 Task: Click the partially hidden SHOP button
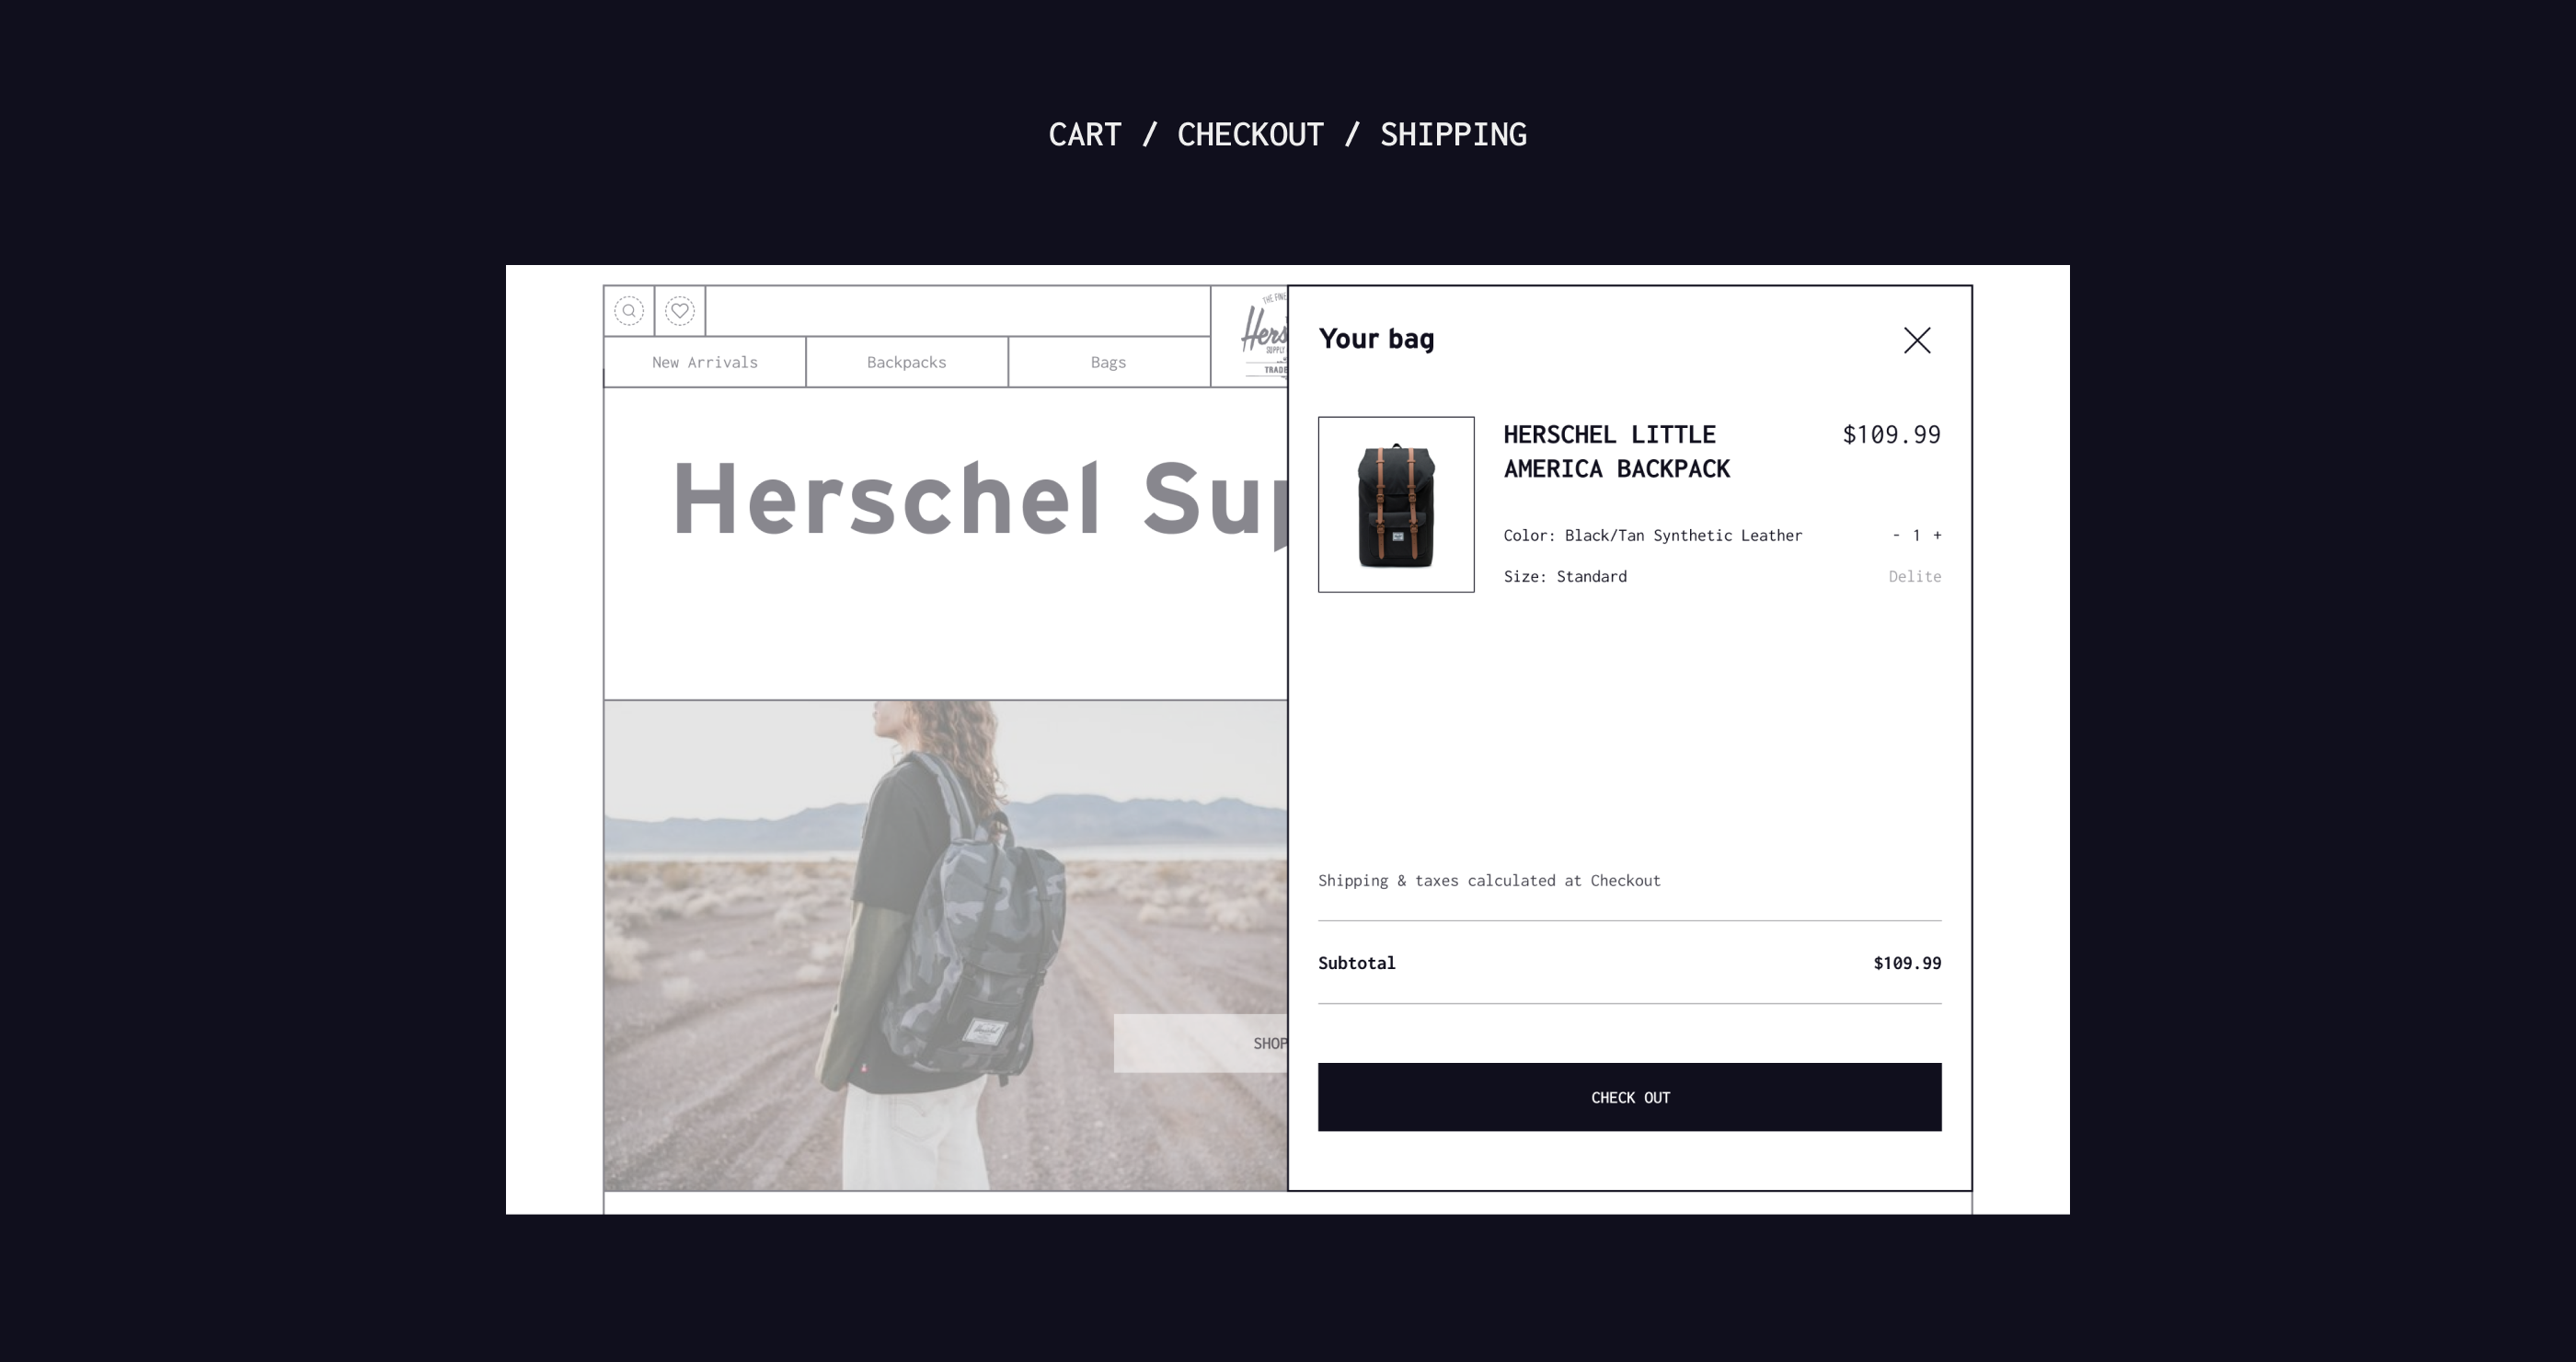[x=1201, y=1043]
